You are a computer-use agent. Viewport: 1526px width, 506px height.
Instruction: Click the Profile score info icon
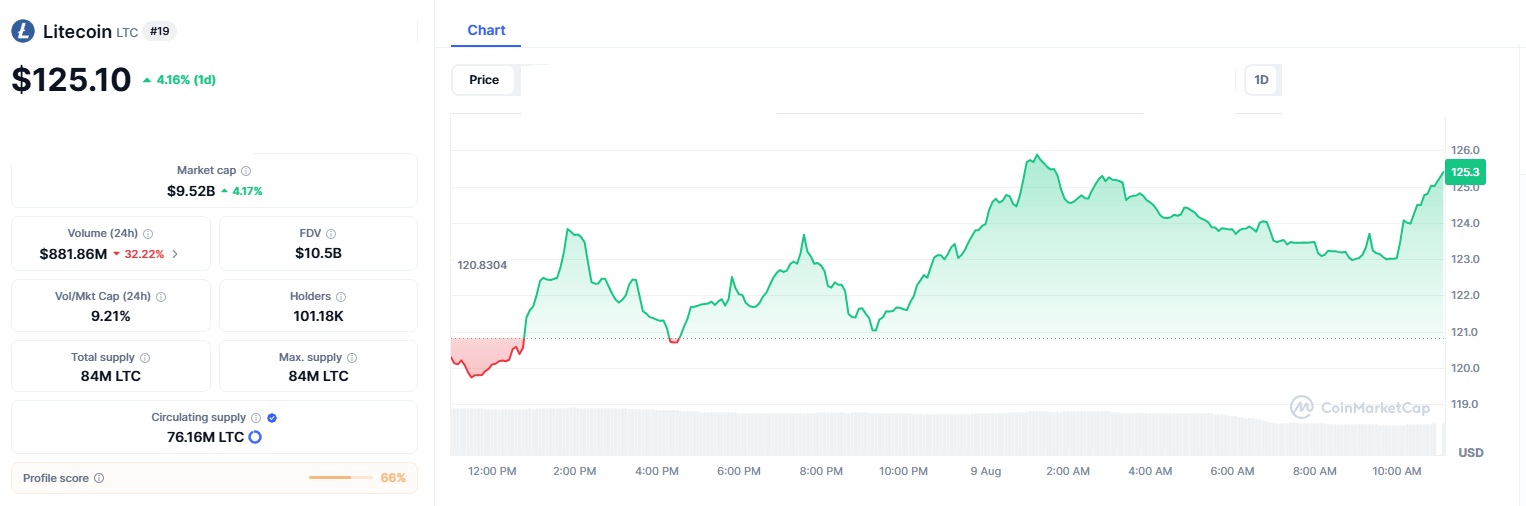click(98, 479)
